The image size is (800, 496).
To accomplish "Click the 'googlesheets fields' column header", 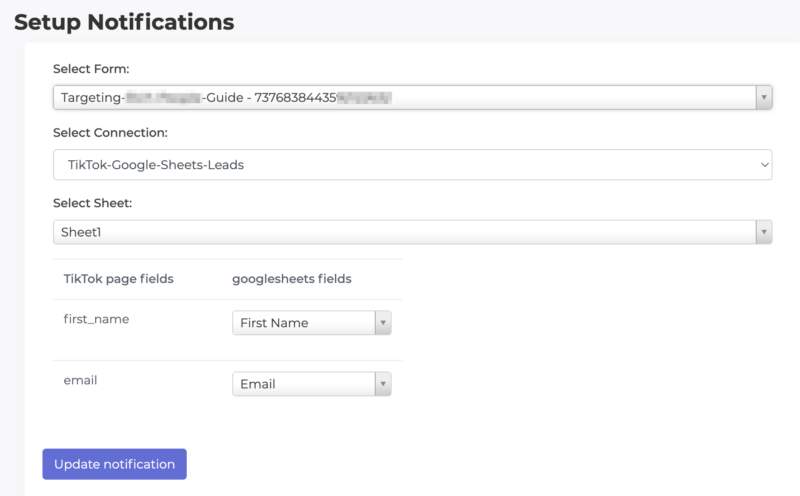I will tap(291, 279).
